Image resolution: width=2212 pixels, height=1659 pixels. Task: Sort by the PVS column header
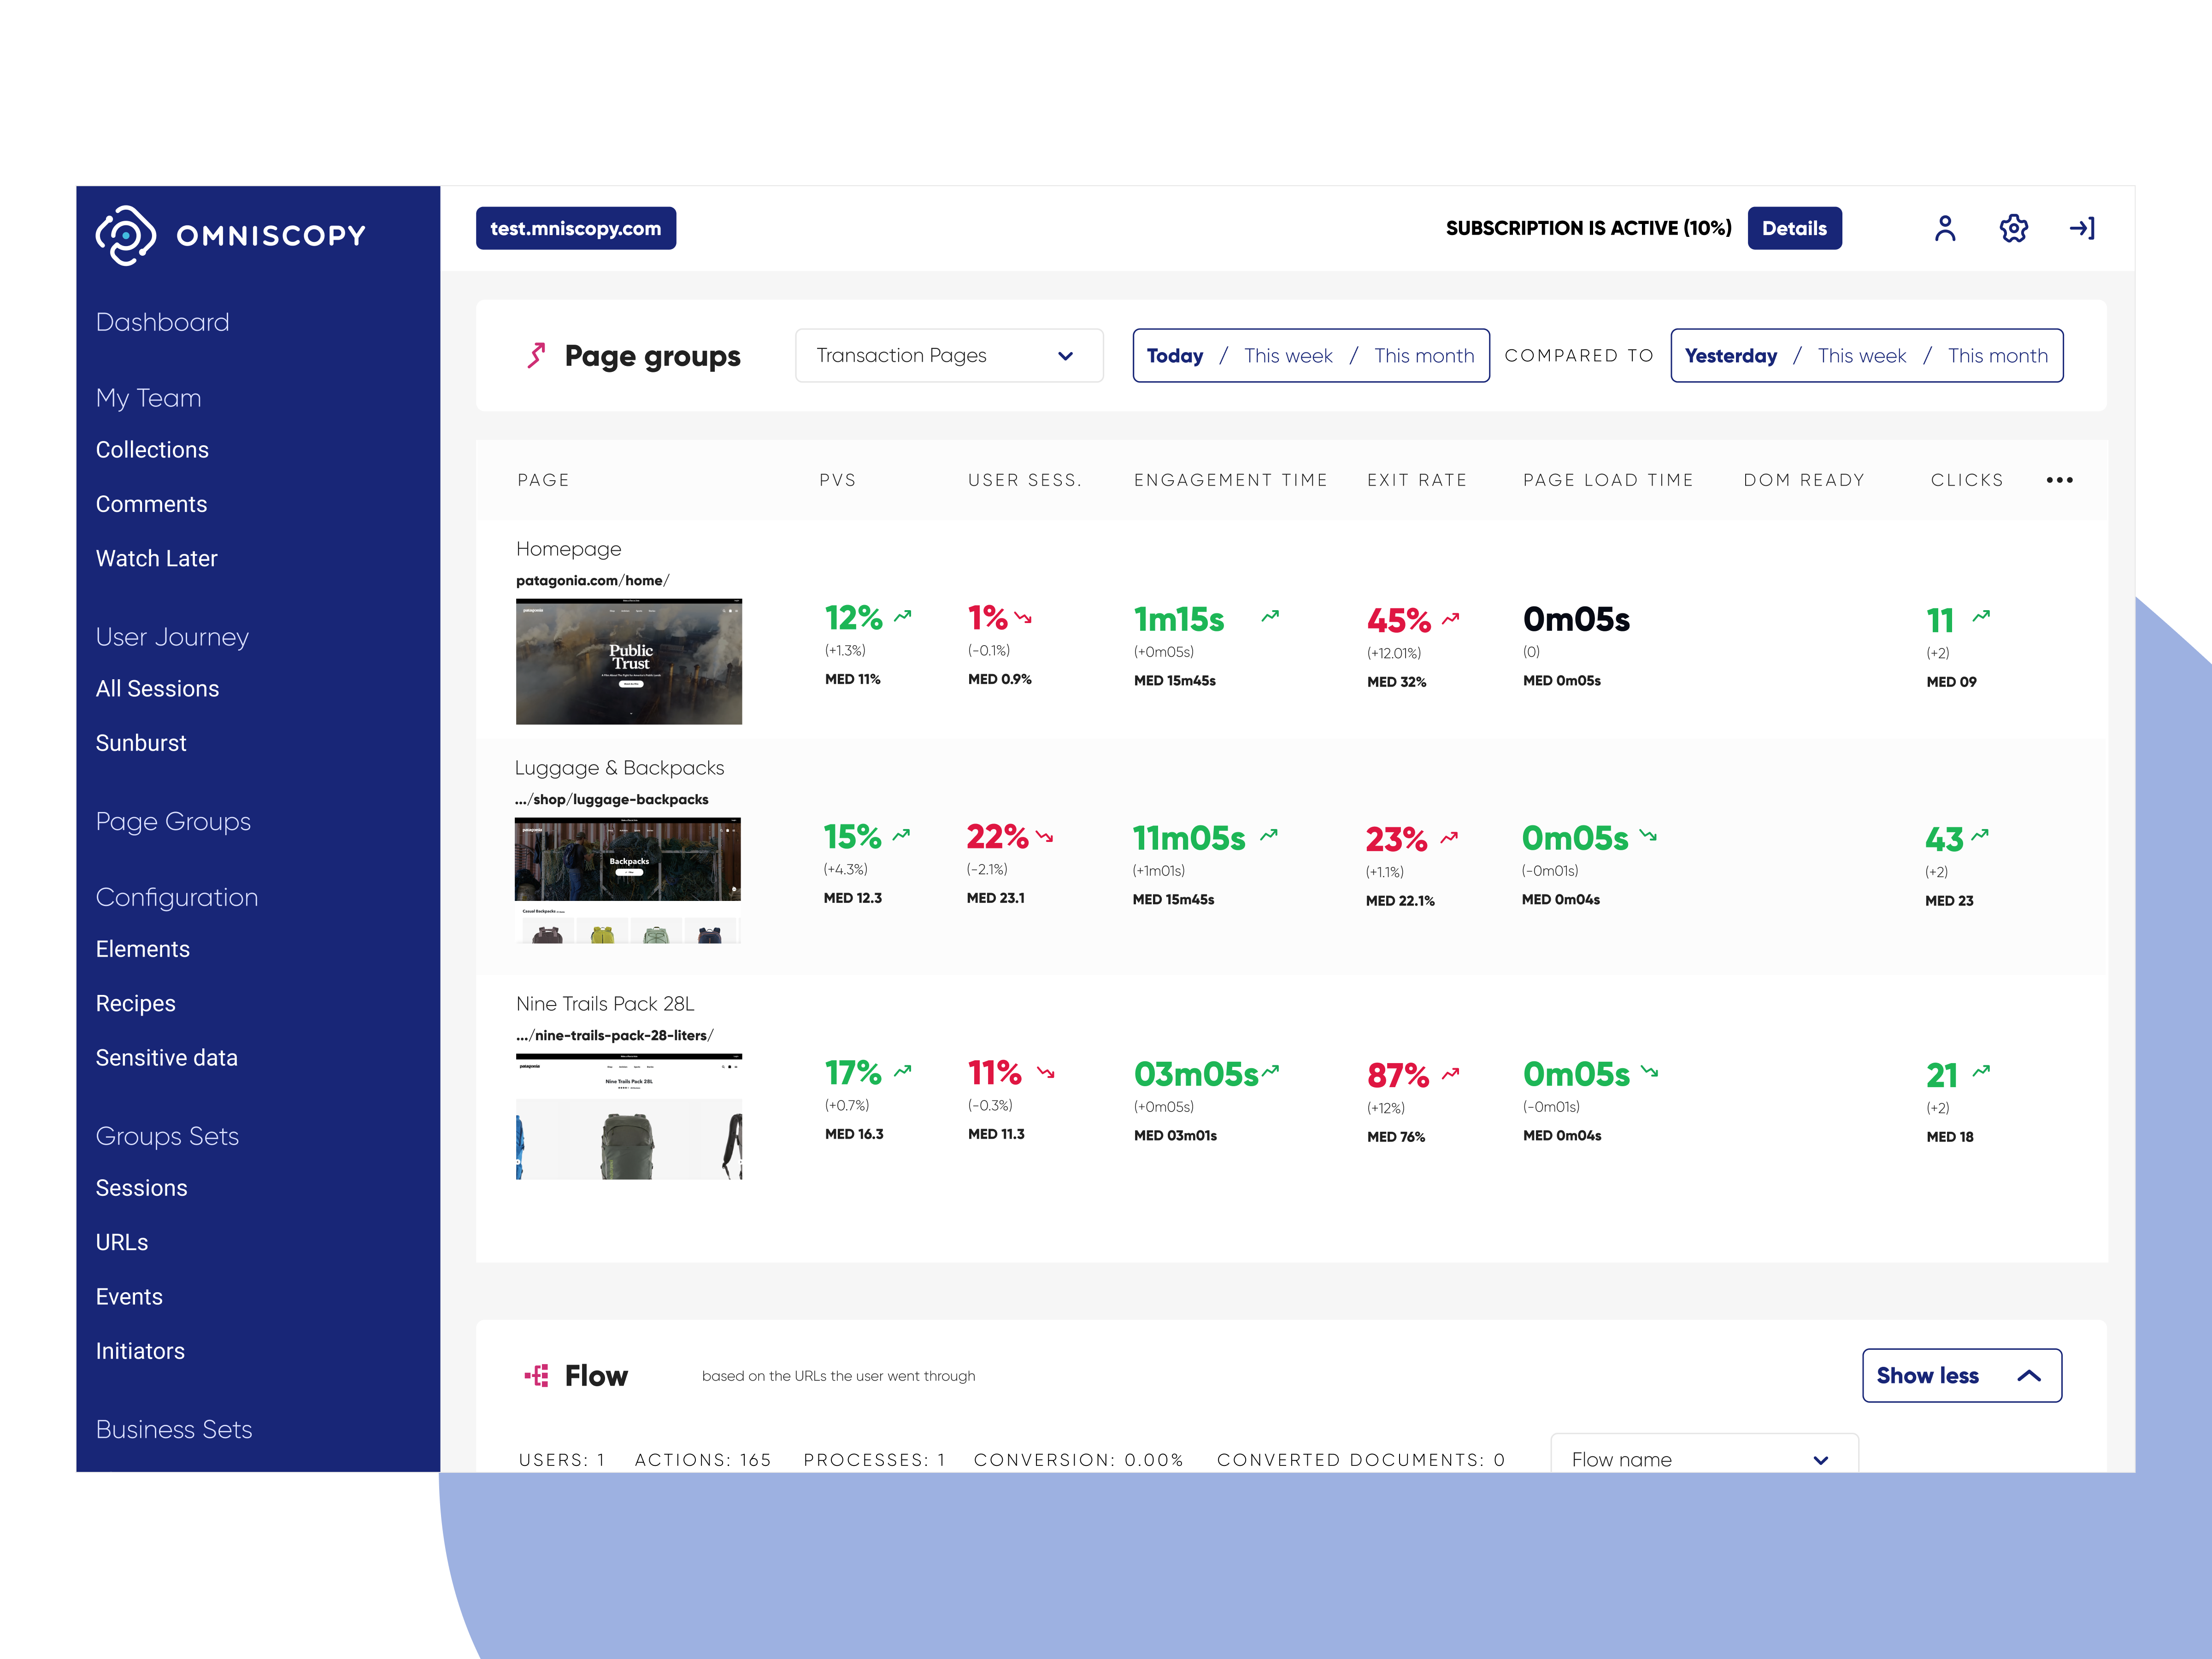coord(837,480)
